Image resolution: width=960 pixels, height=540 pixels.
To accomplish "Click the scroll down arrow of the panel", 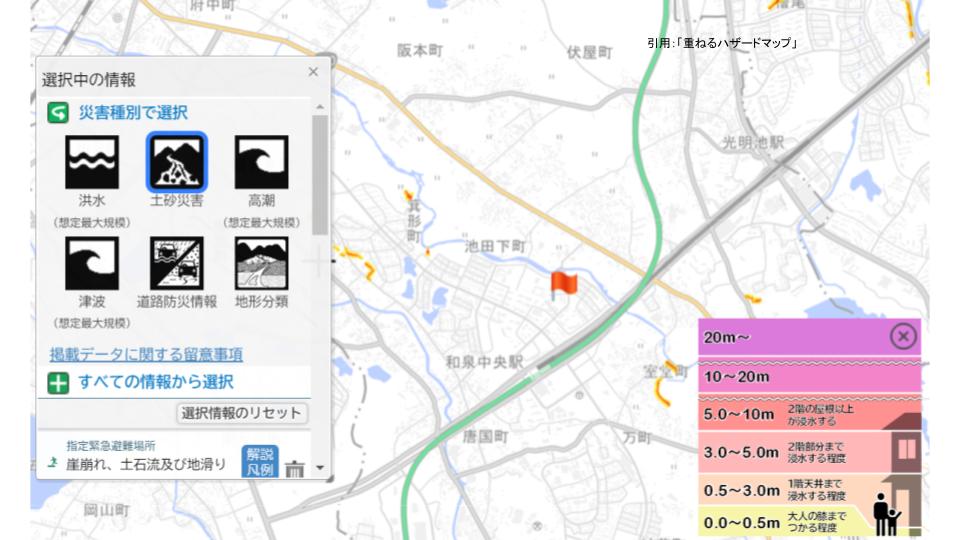I will click(320, 468).
